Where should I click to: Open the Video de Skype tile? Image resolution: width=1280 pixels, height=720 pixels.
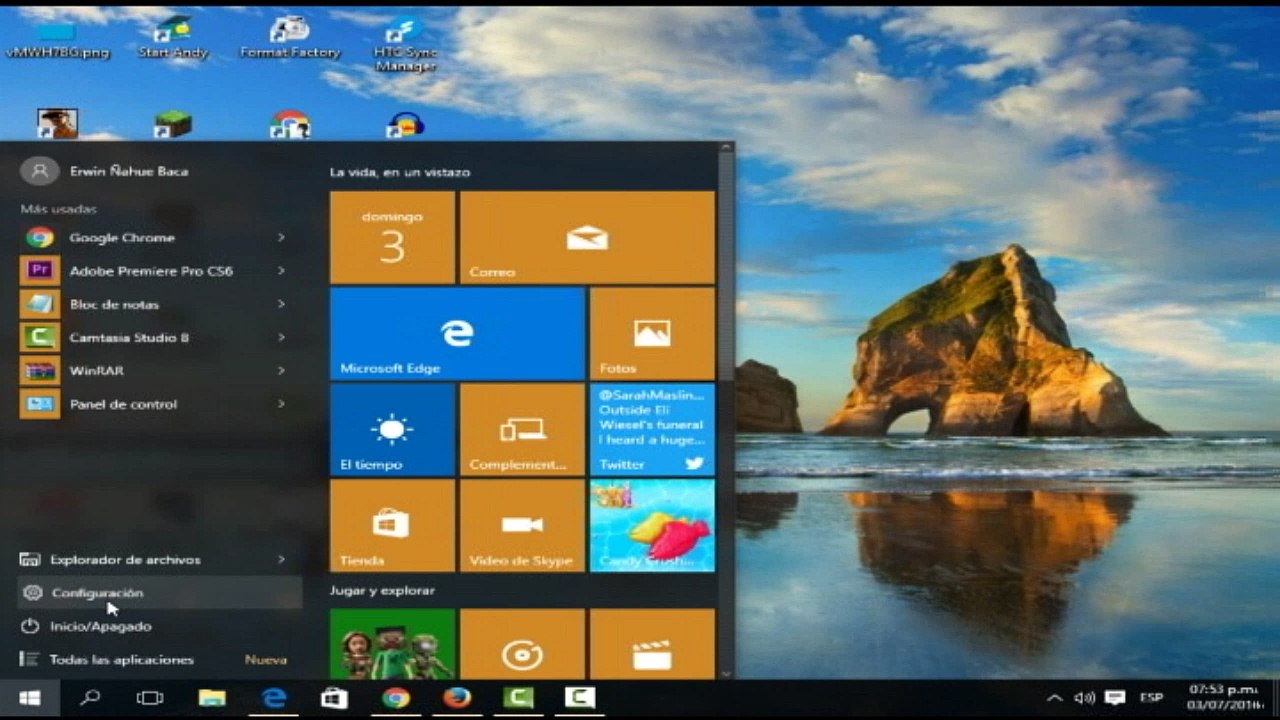[522, 526]
